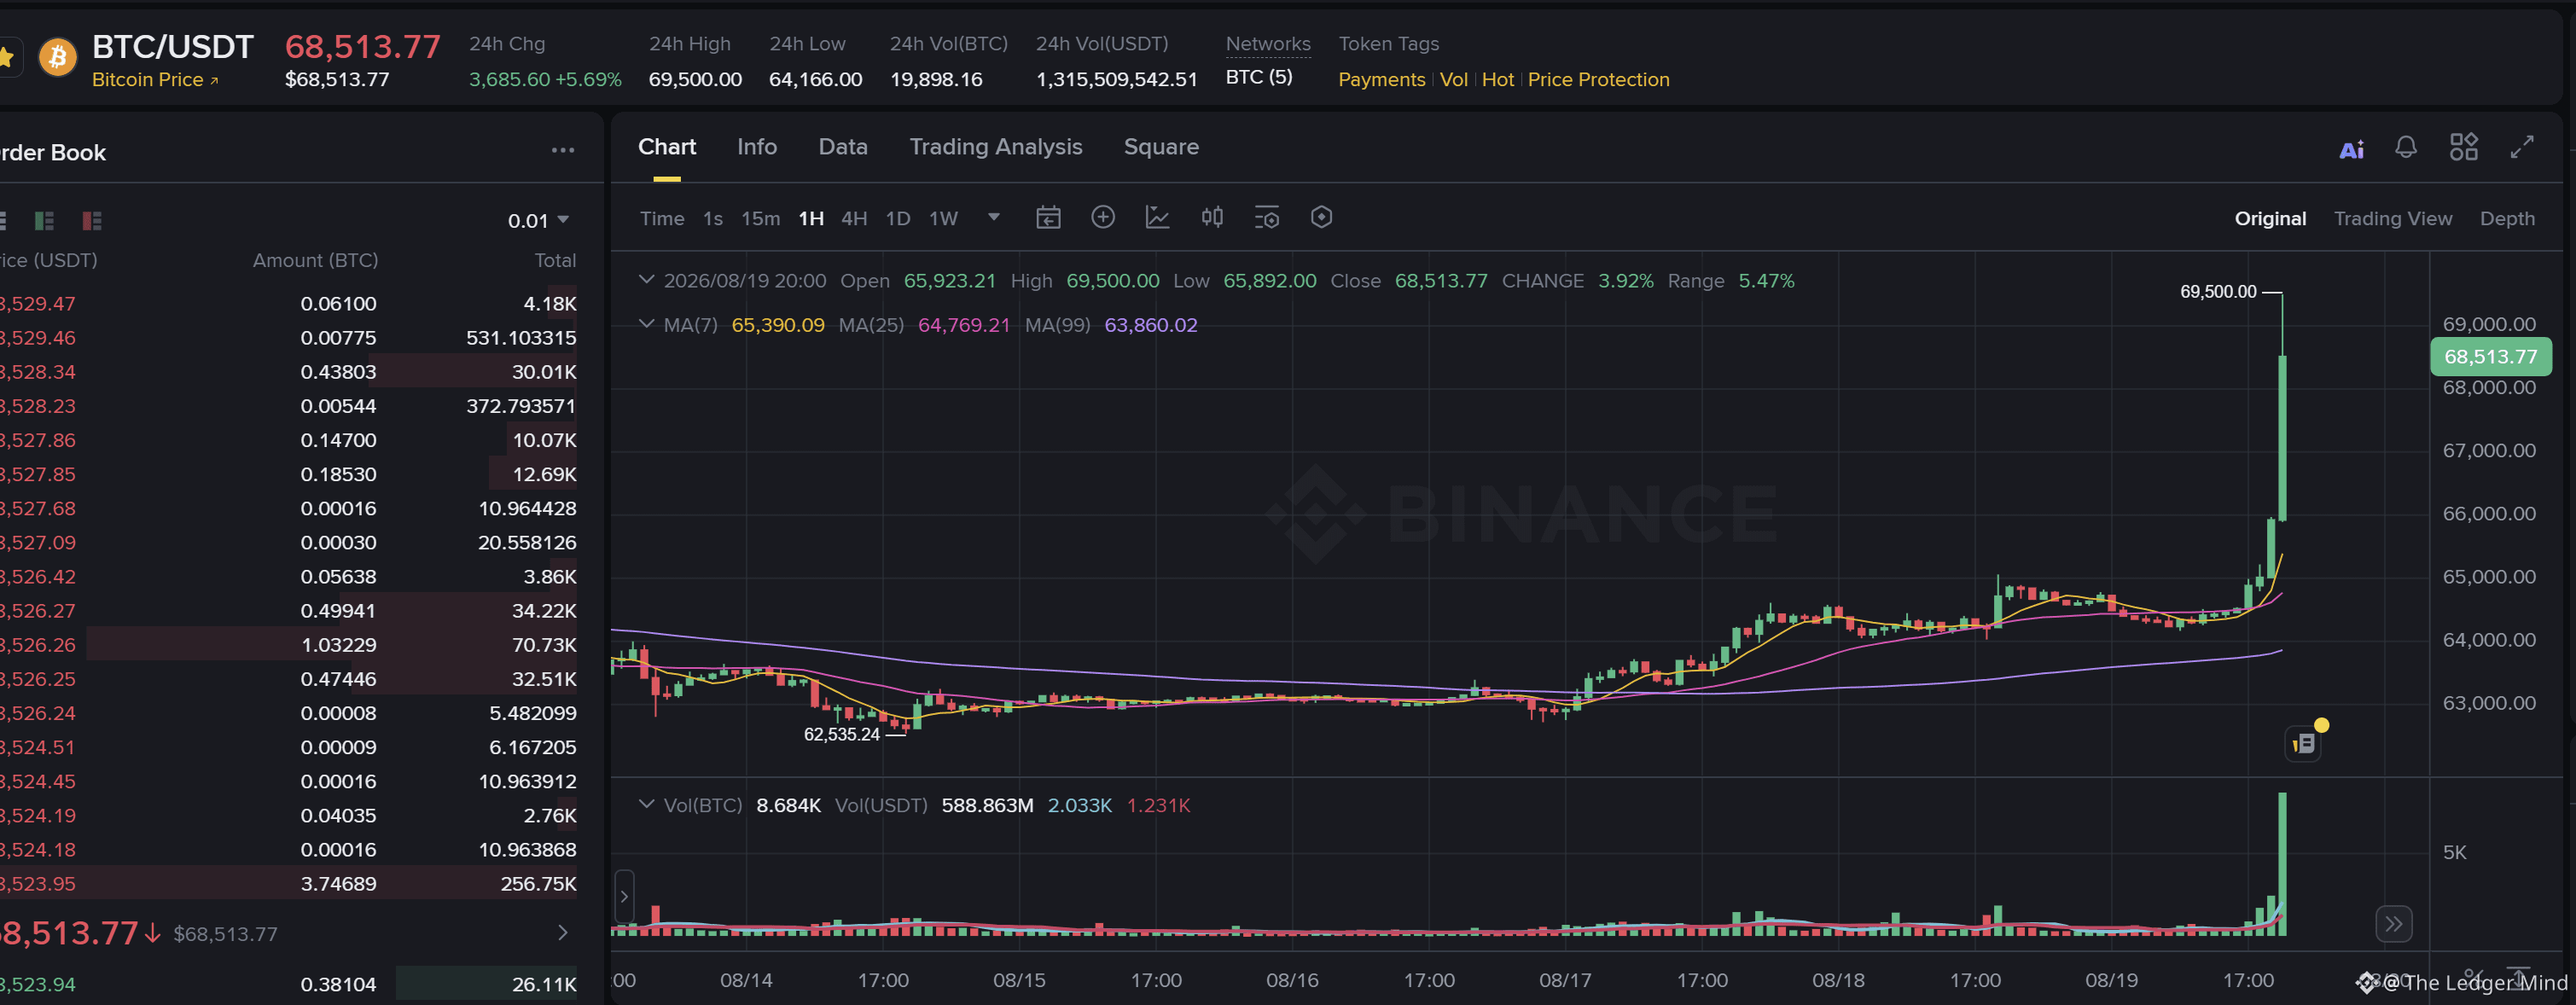
Task: Select order book row with amount 0.49941
Action: 288,610
